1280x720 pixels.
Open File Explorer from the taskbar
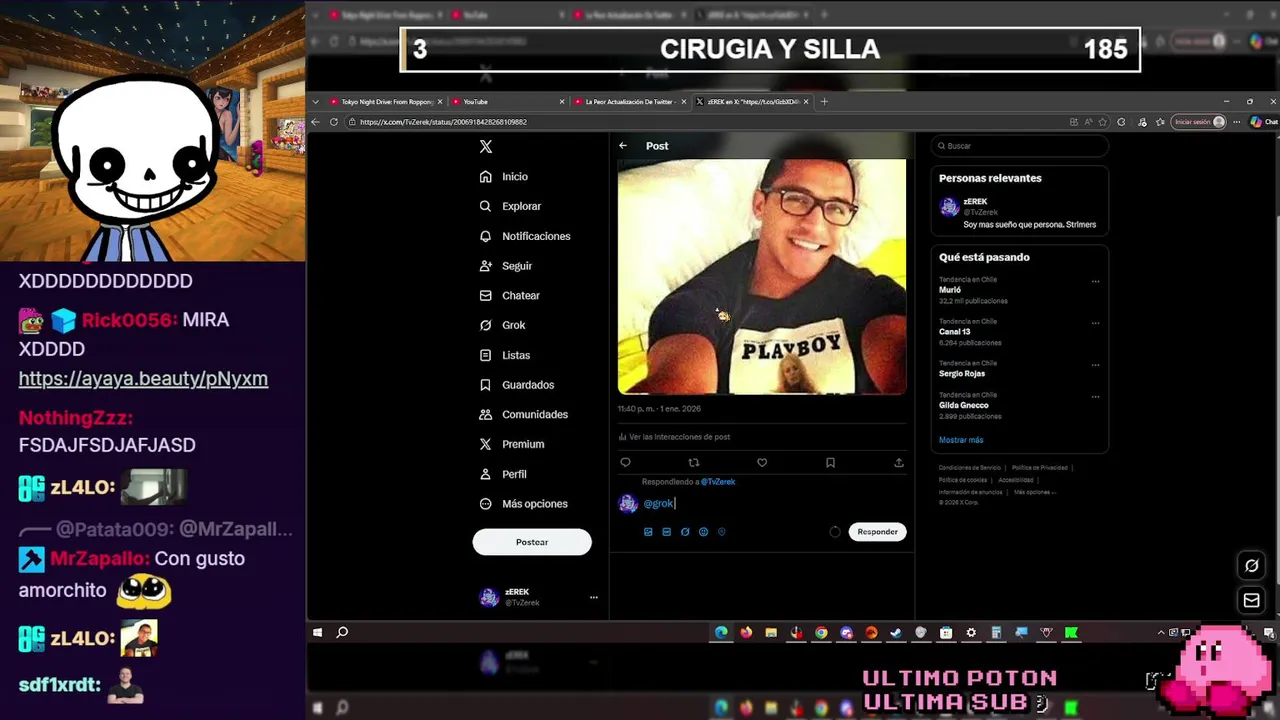[x=771, y=632]
